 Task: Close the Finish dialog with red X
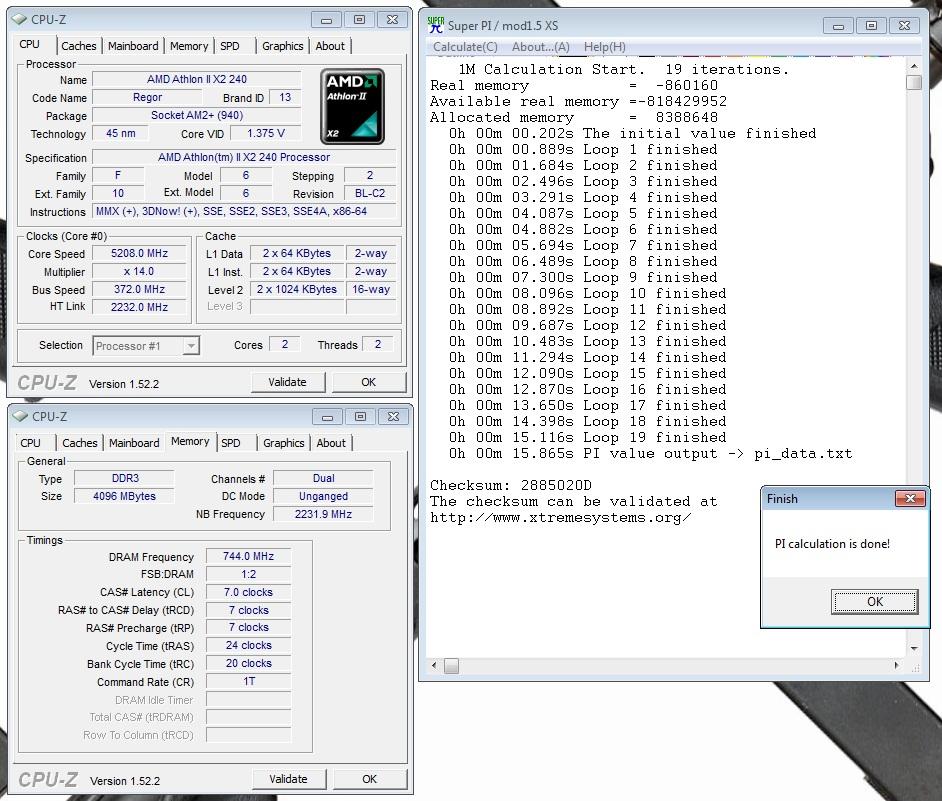[x=910, y=498]
